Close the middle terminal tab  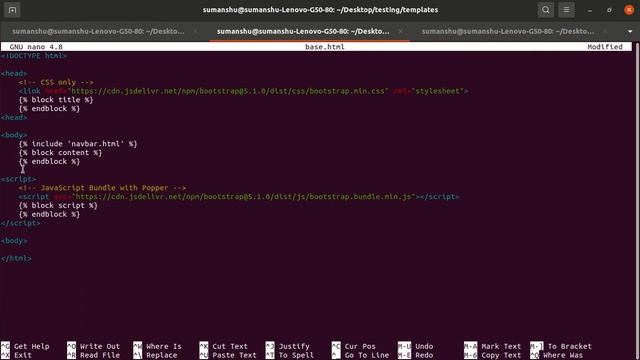click(400, 31)
